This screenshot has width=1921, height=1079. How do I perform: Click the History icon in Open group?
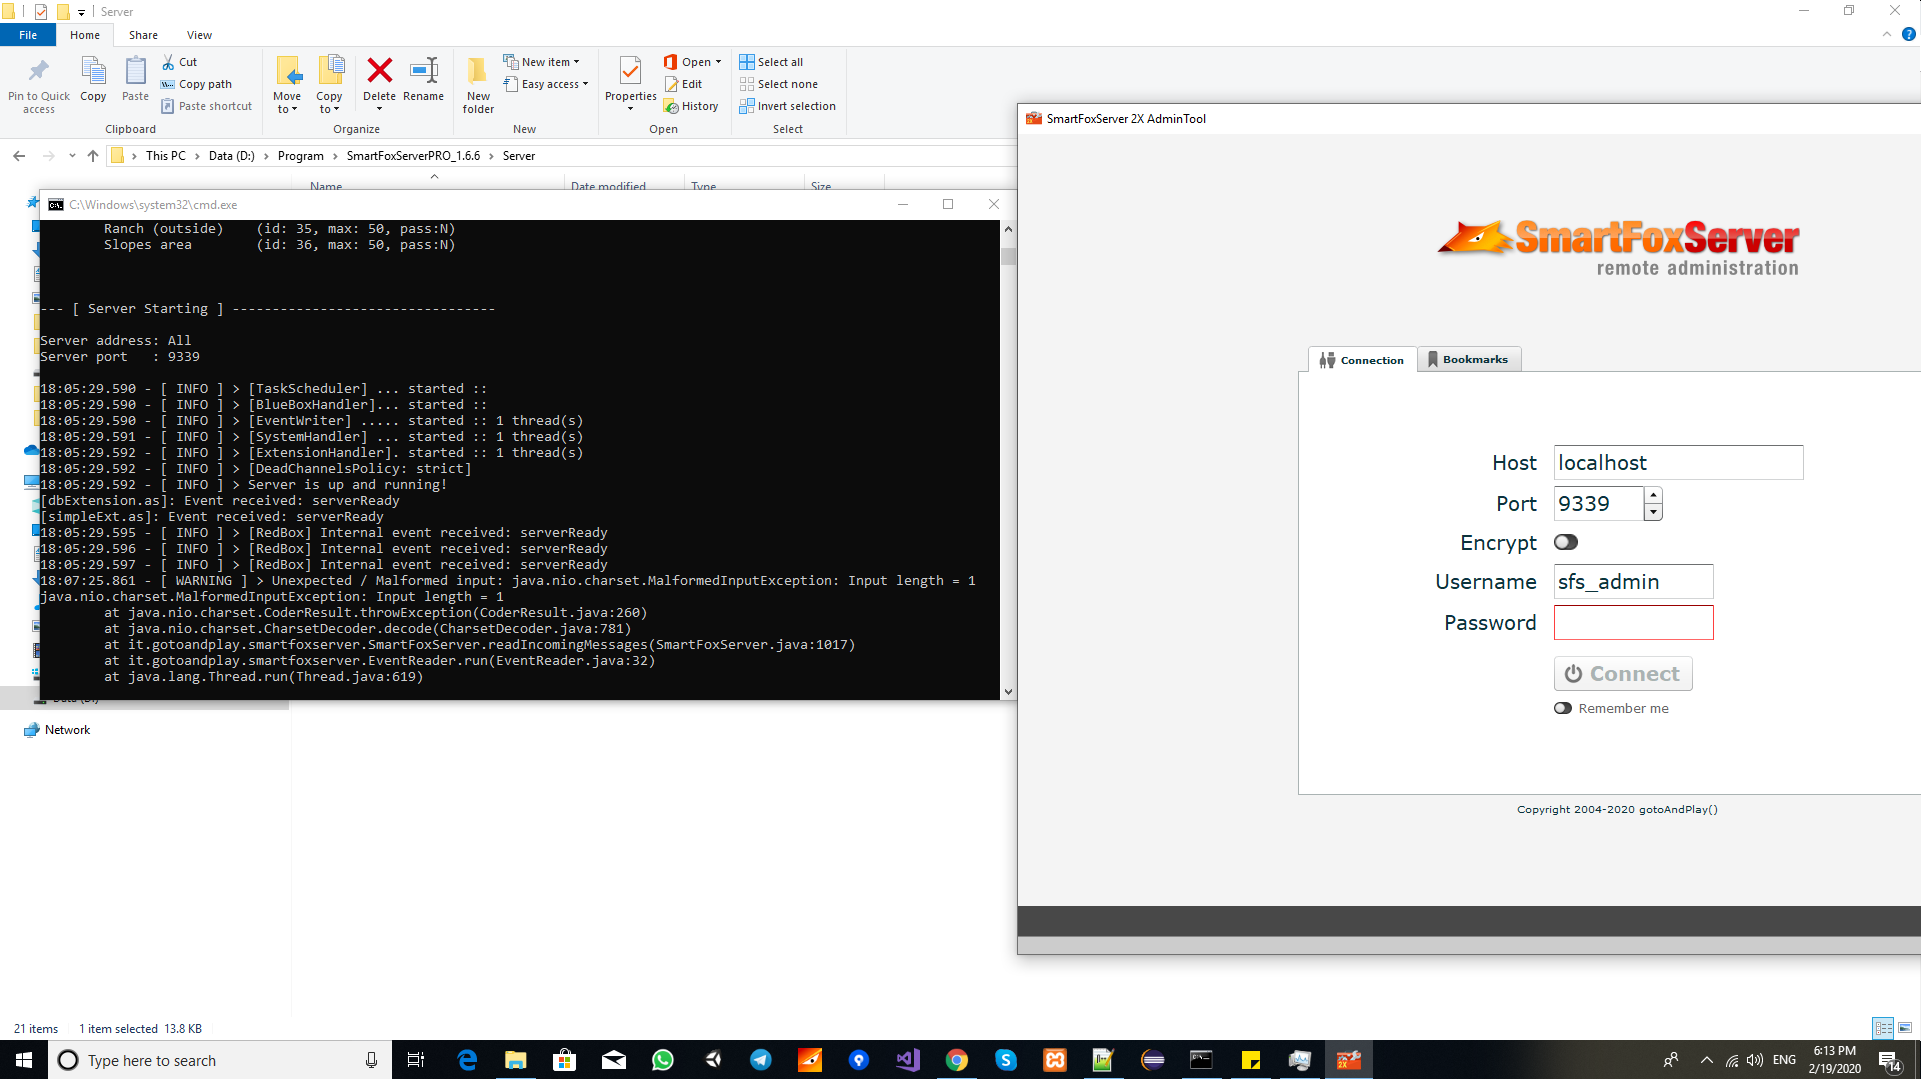pos(691,106)
